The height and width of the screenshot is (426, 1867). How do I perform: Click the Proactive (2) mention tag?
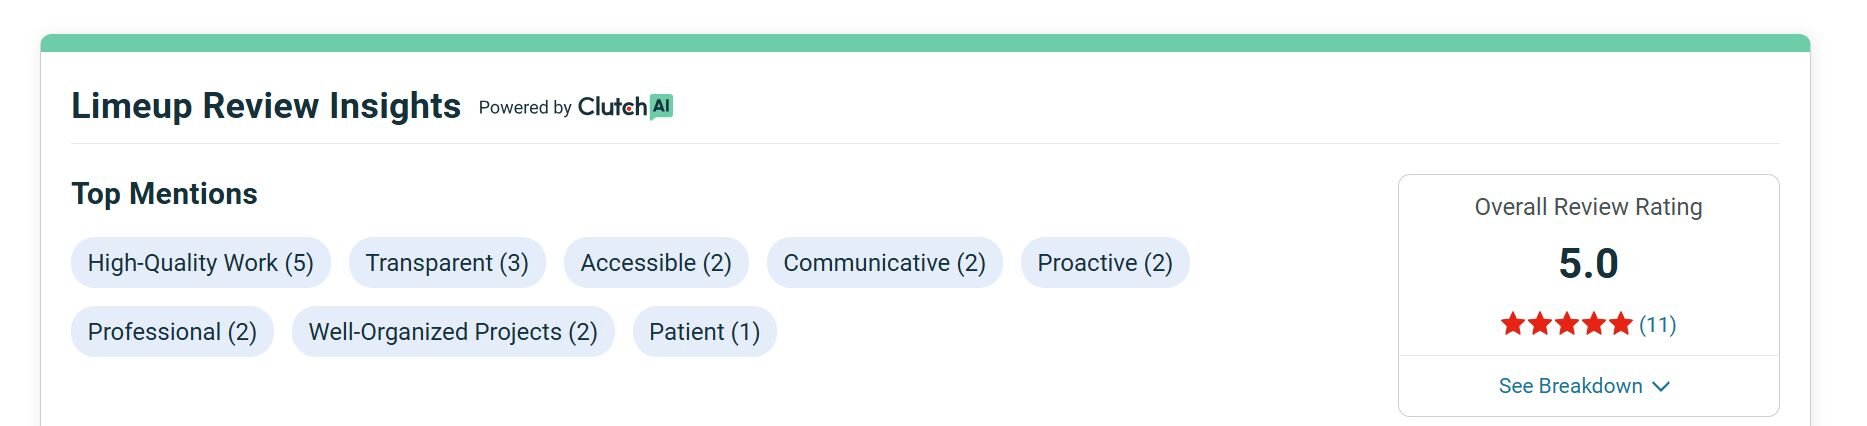coord(1104,263)
